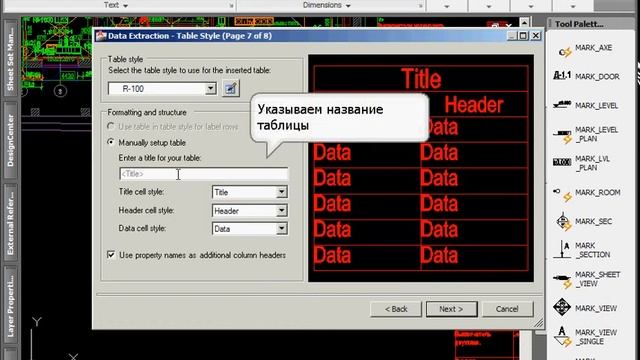The height and width of the screenshot is (360, 640).
Task: Open the DesignCenter side tab
Action: pos(10,140)
